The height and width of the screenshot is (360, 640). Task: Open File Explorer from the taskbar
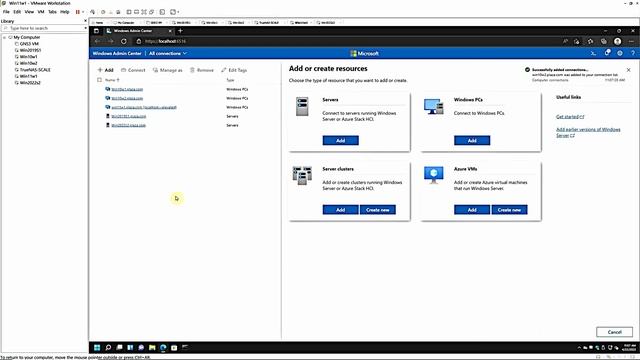tap(152, 347)
